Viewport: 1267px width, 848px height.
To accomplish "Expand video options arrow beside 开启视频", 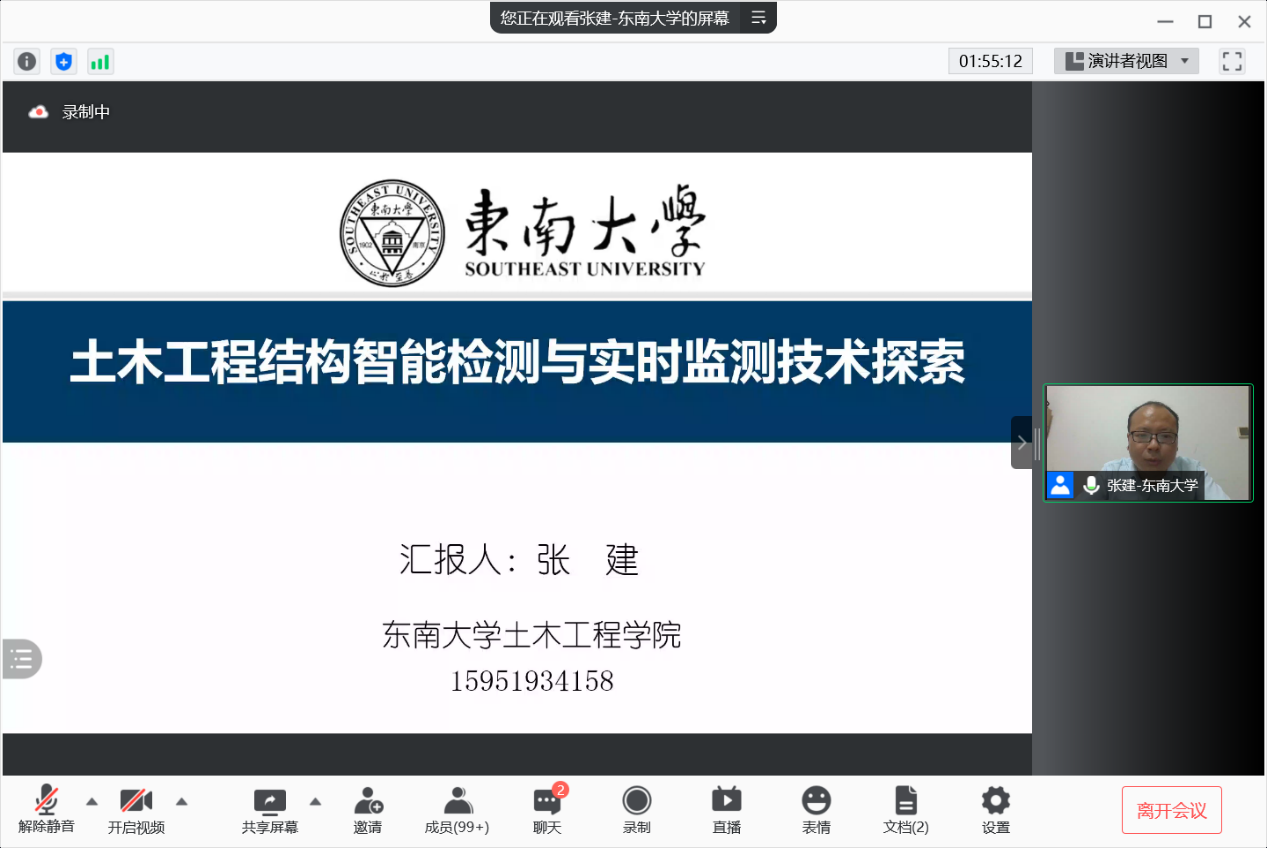I will click(182, 801).
